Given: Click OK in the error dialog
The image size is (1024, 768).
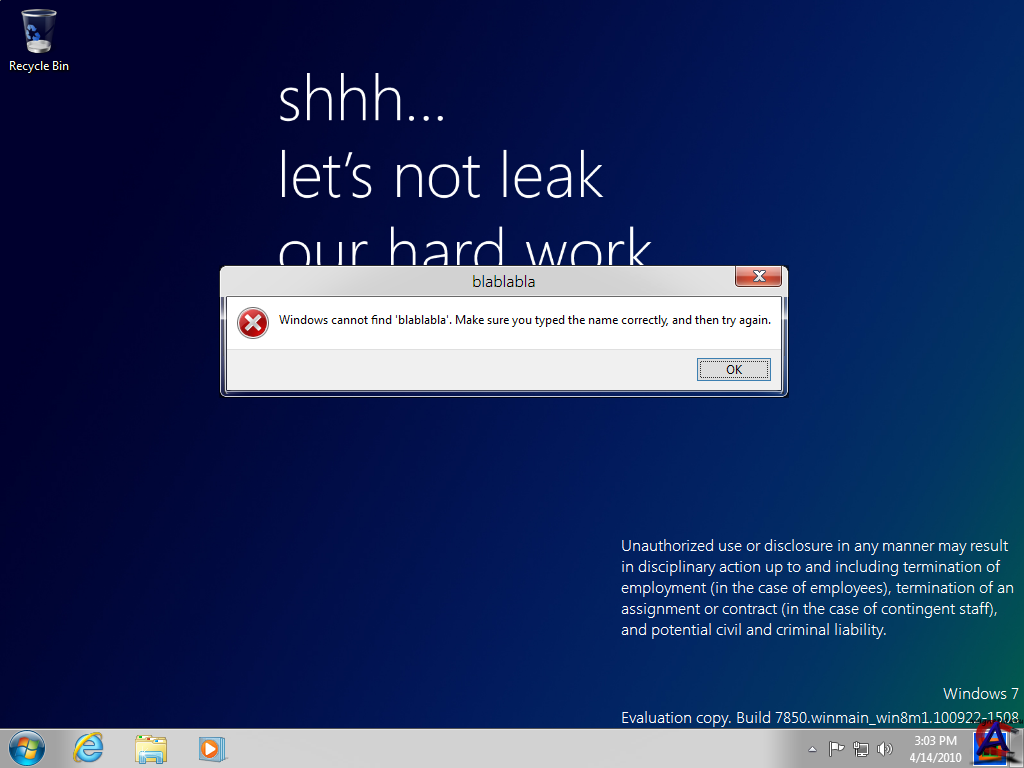Looking at the screenshot, I should (734, 370).
